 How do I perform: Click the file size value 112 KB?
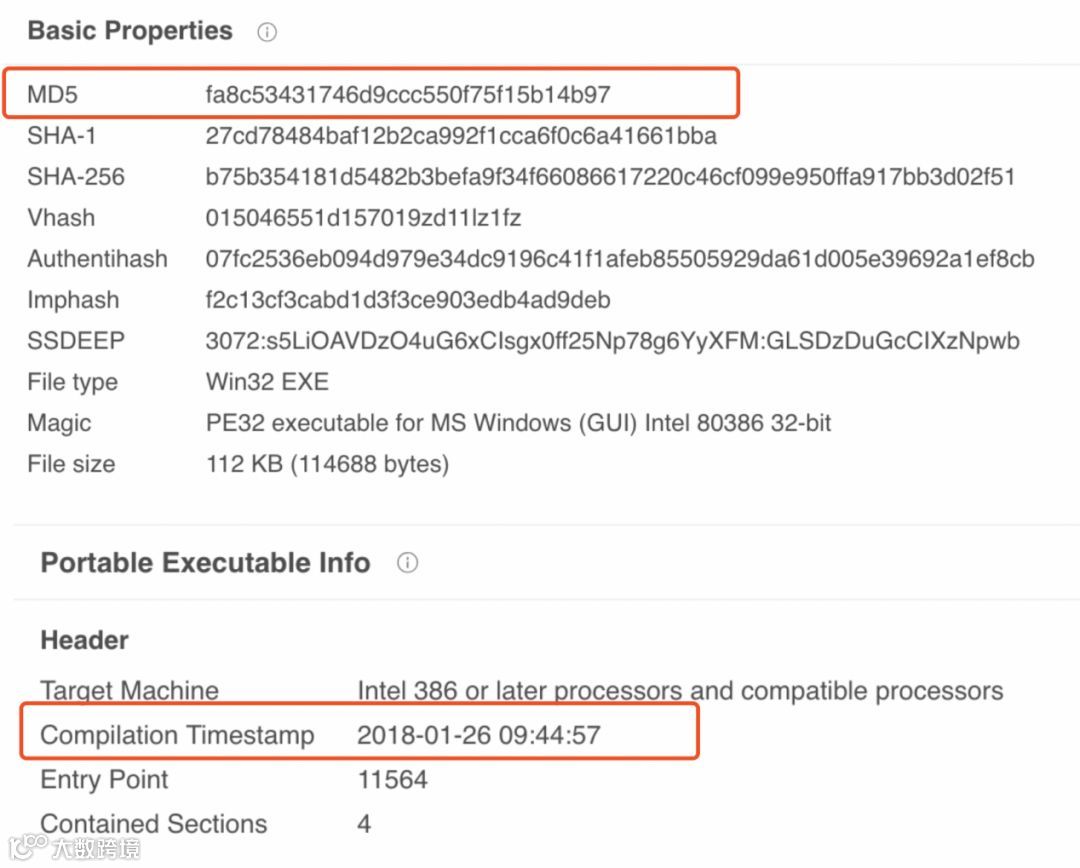[327, 464]
